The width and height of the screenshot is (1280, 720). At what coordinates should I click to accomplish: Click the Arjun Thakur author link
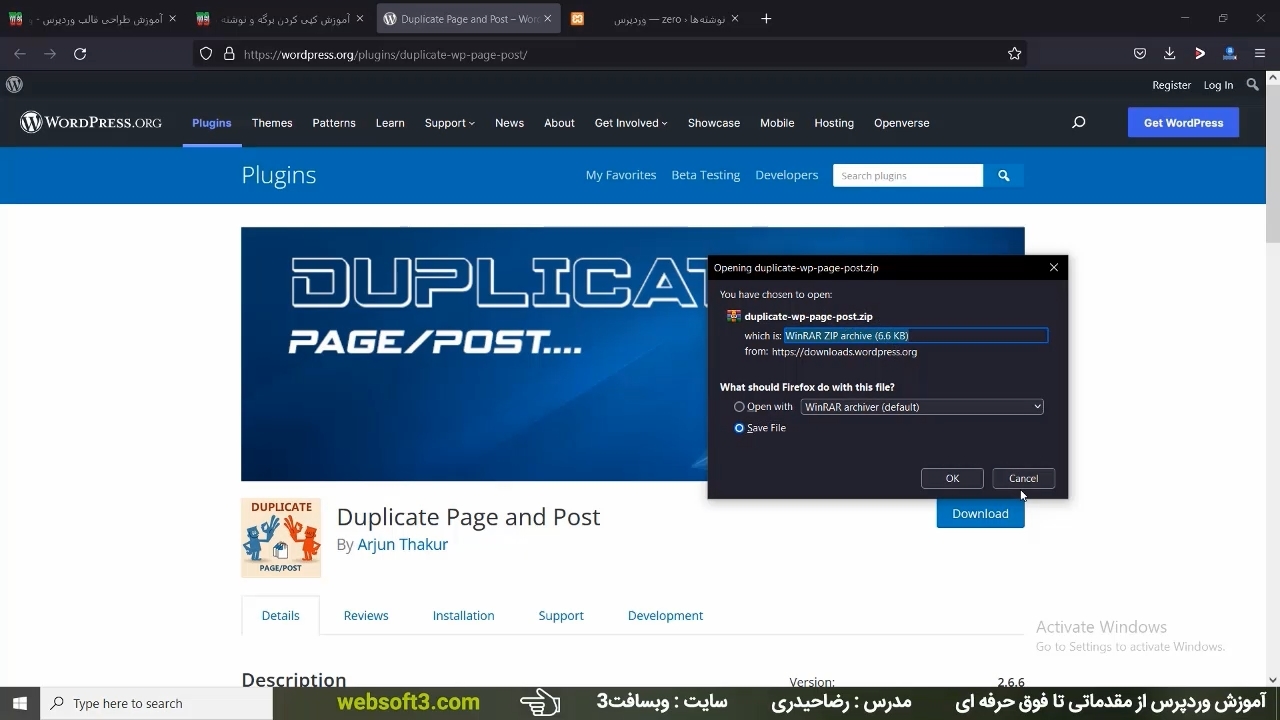click(402, 545)
